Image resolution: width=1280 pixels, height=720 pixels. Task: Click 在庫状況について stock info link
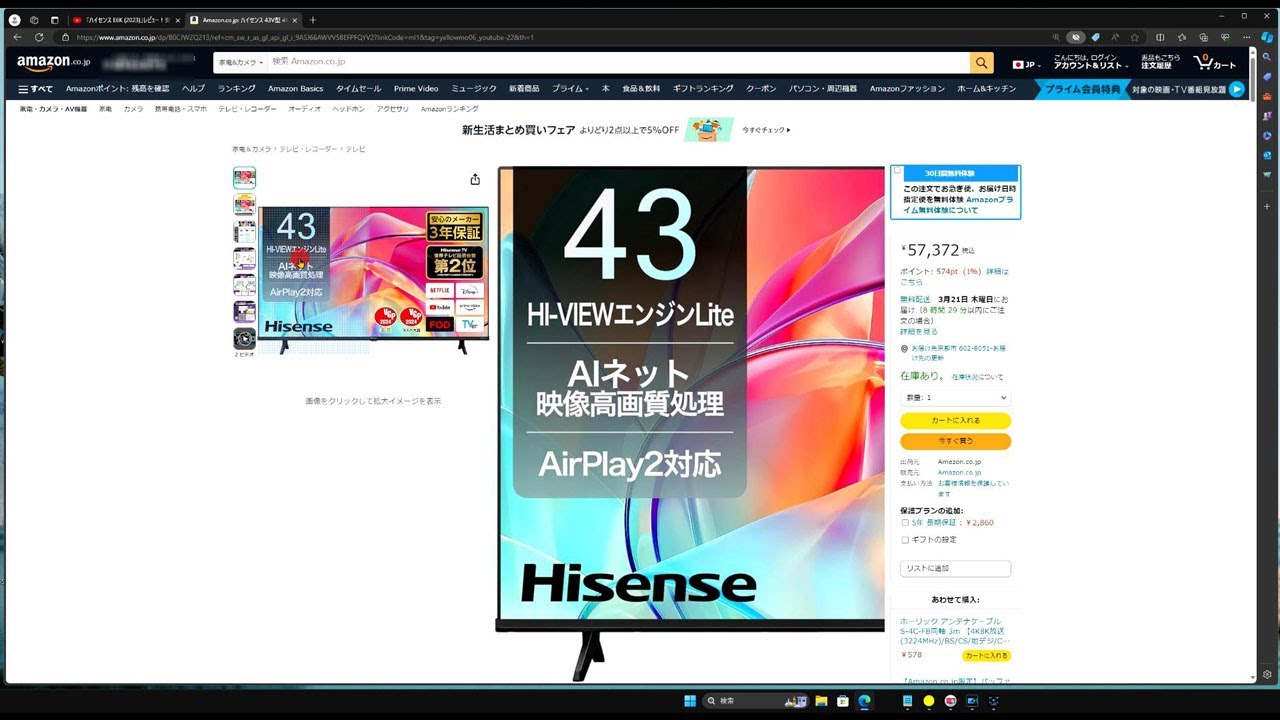click(978, 377)
